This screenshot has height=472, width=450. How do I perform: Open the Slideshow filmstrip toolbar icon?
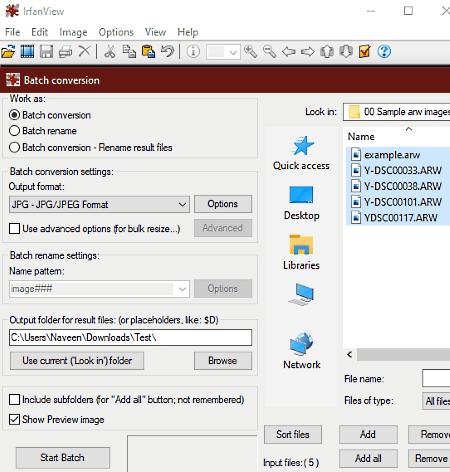(27, 52)
